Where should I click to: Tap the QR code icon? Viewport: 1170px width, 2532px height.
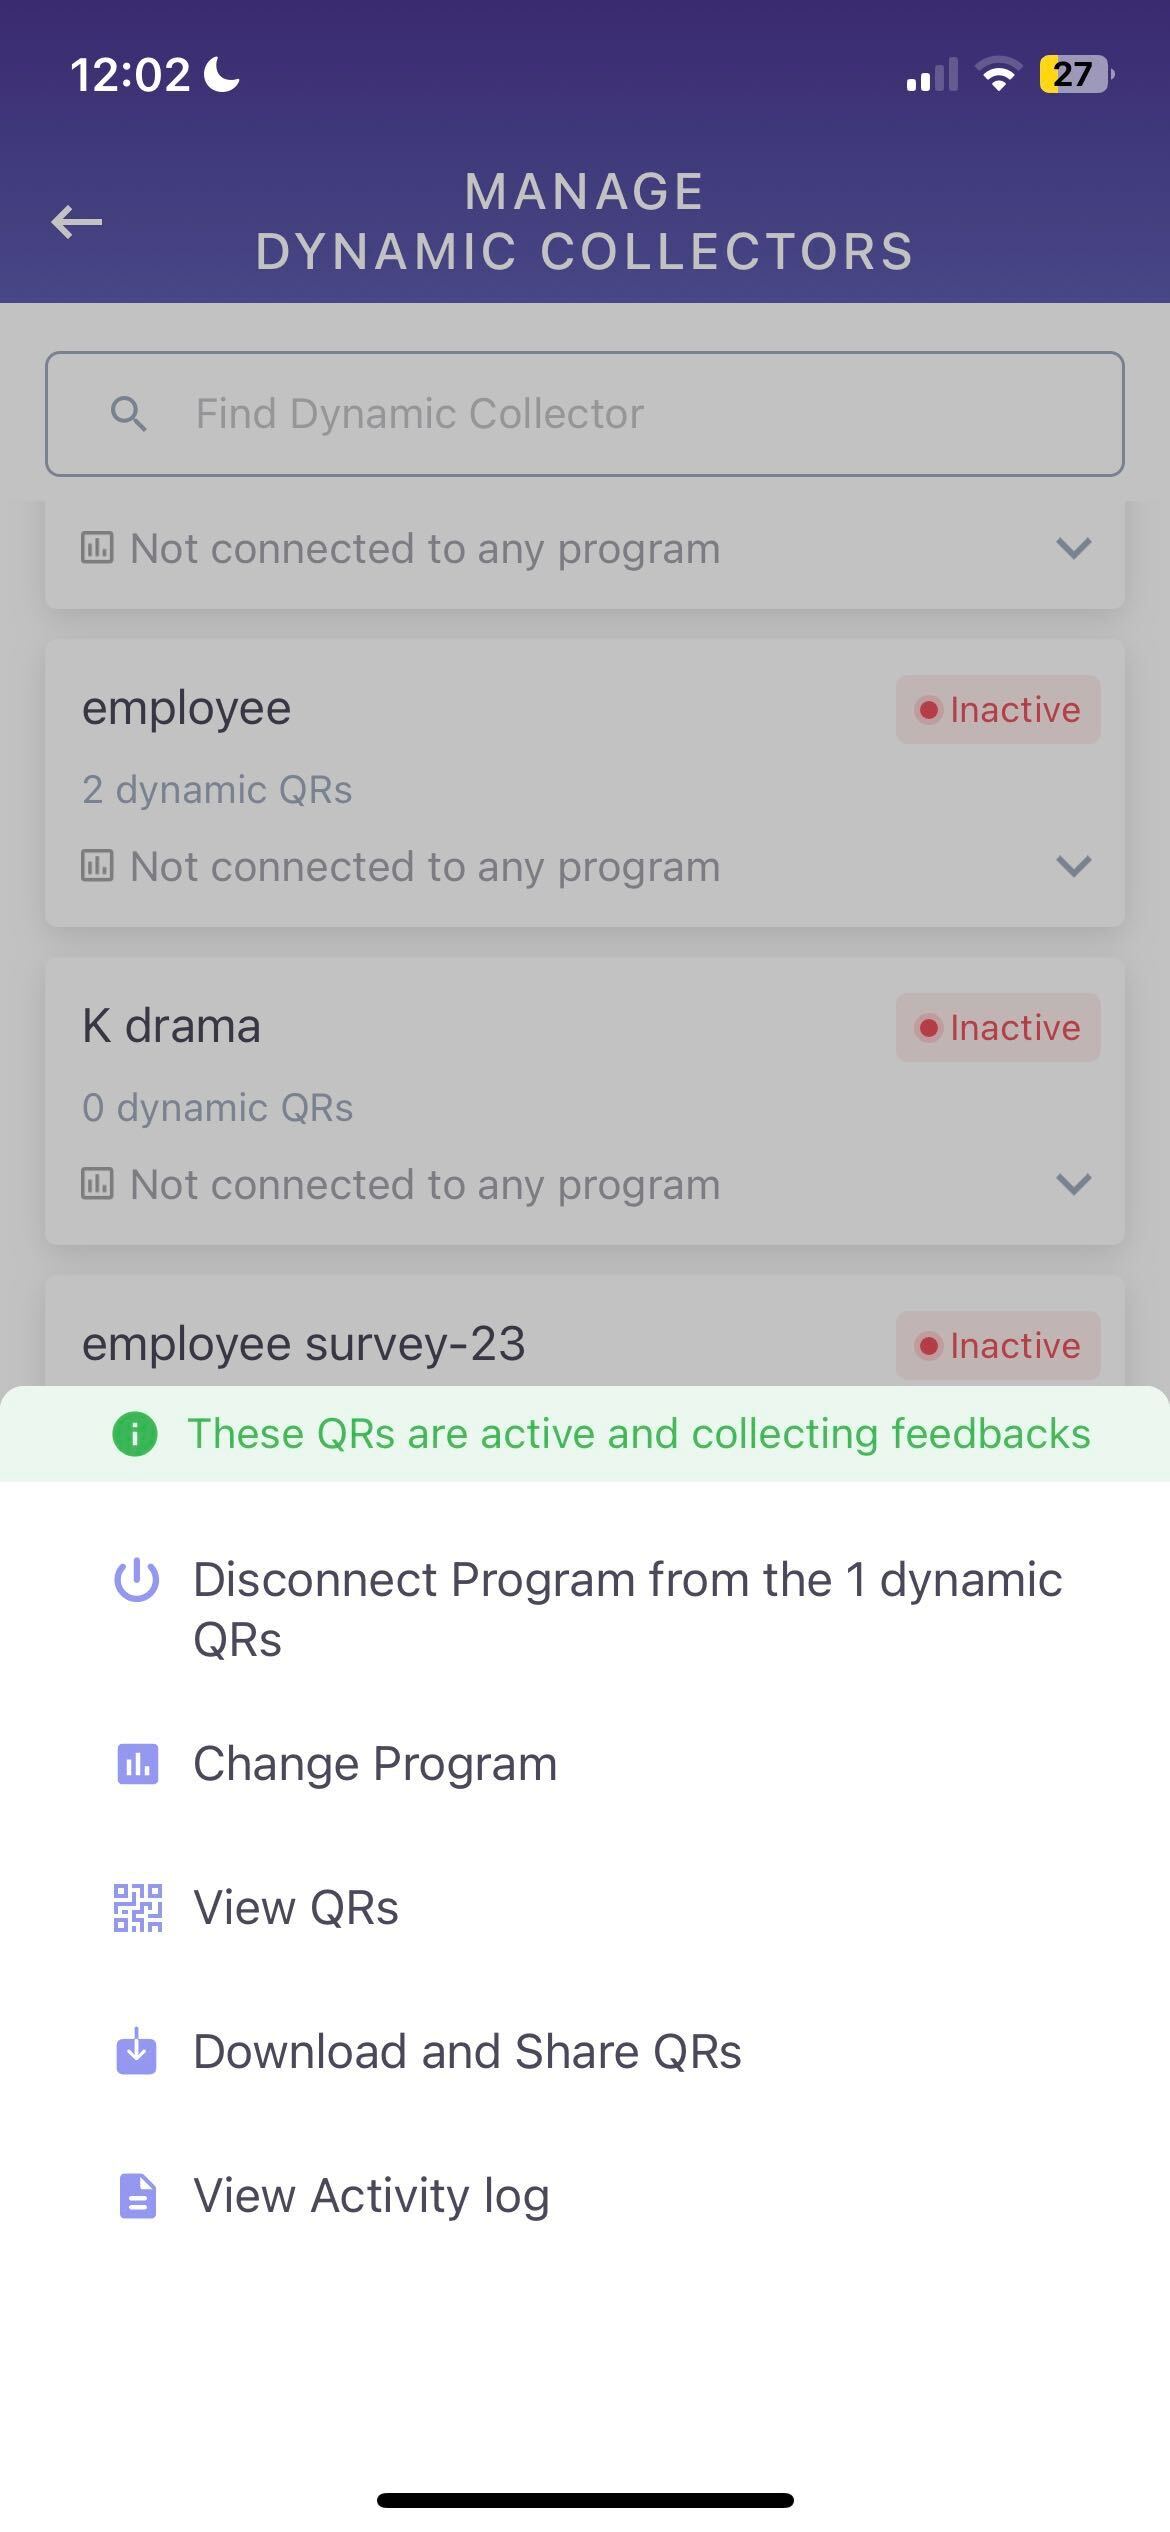(137, 1907)
